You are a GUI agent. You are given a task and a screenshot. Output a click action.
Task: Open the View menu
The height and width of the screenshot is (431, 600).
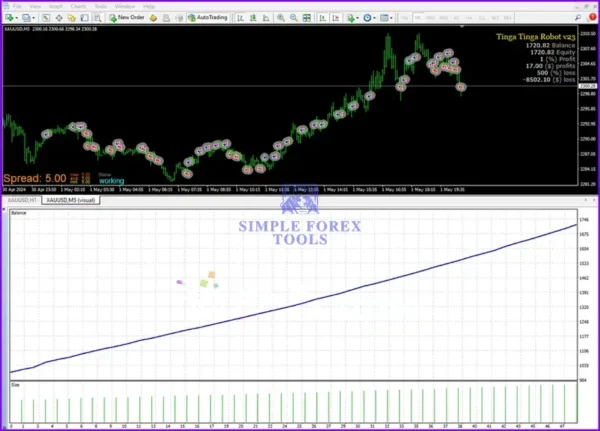click(x=35, y=7)
